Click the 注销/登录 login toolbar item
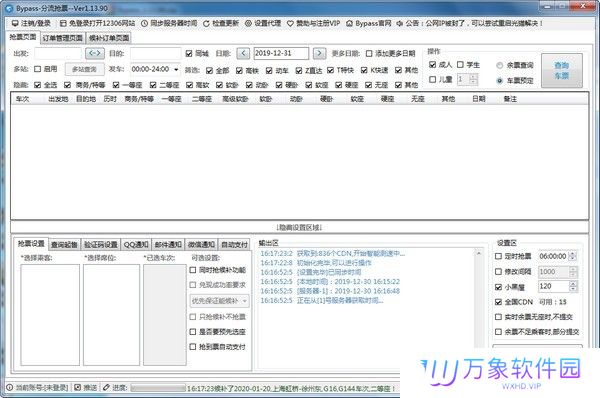The image size is (600, 398). pos(31,23)
